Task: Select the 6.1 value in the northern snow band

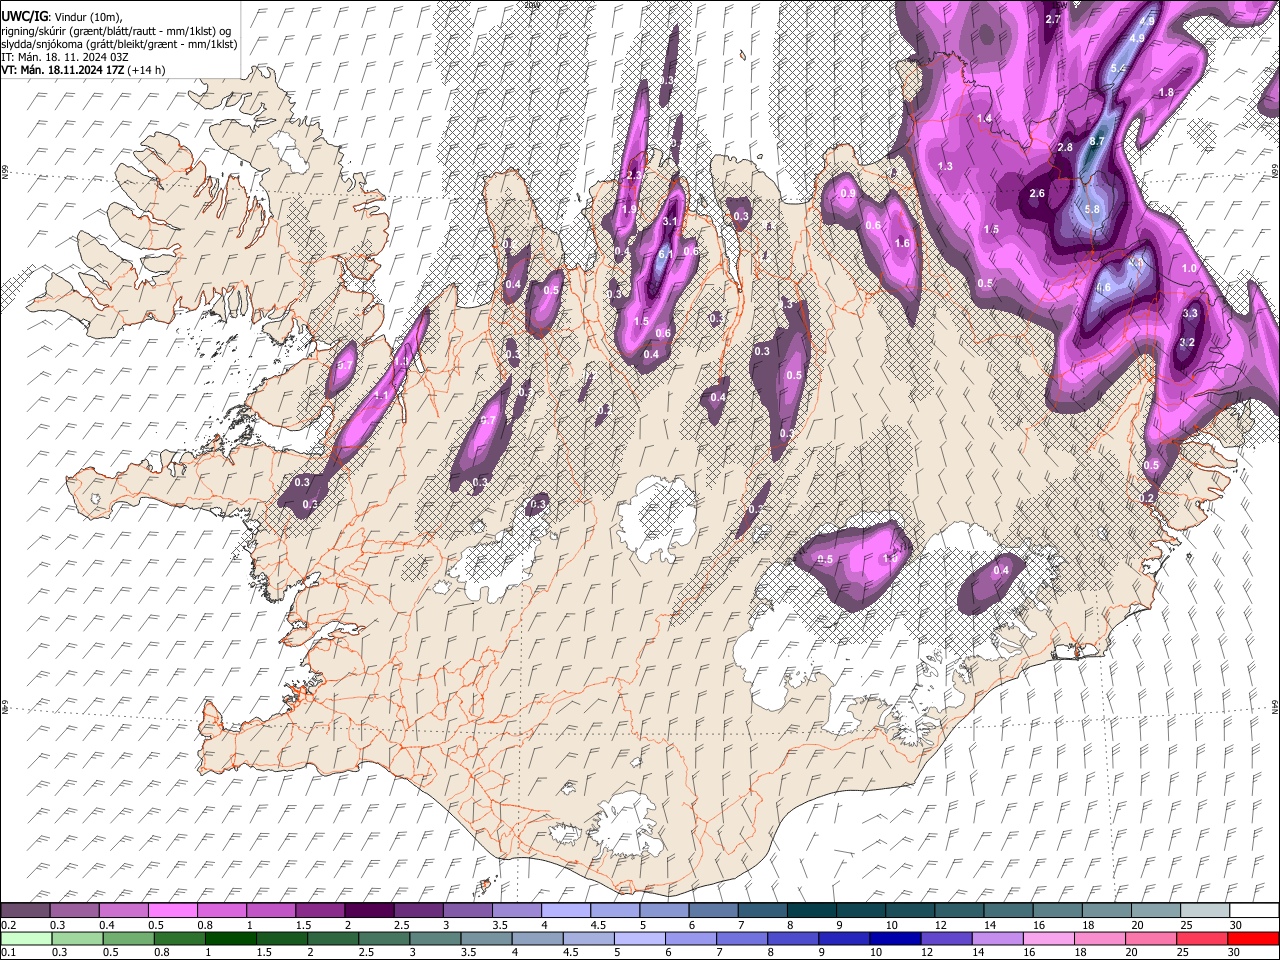Action: tap(664, 255)
